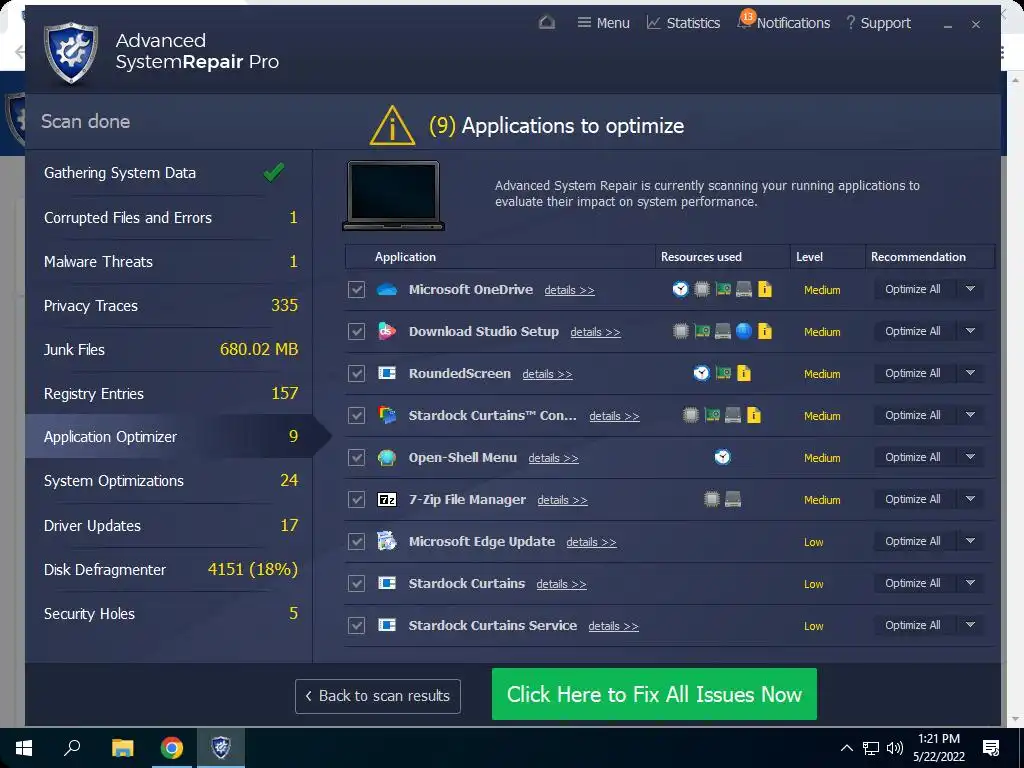This screenshot has width=1024, height=768.
Task: Expand recommendation dropdown arrow for Download Studio Setup
Action: (x=970, y=331)
